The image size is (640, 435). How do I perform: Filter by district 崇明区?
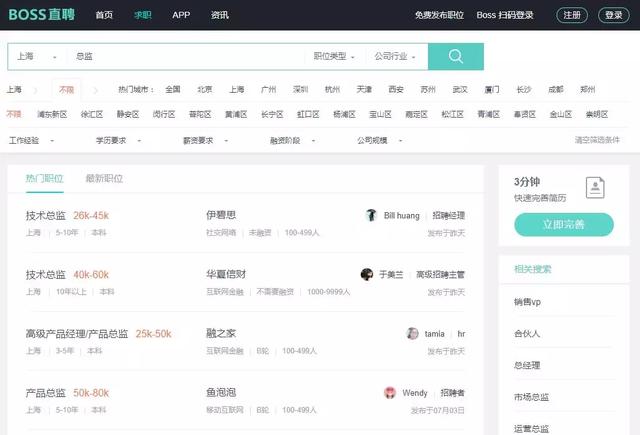pyautogui.click(x=597, y=114)
